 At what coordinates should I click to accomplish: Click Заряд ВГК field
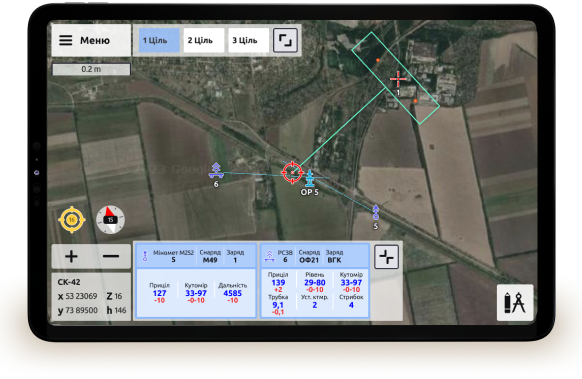(334, 256)
